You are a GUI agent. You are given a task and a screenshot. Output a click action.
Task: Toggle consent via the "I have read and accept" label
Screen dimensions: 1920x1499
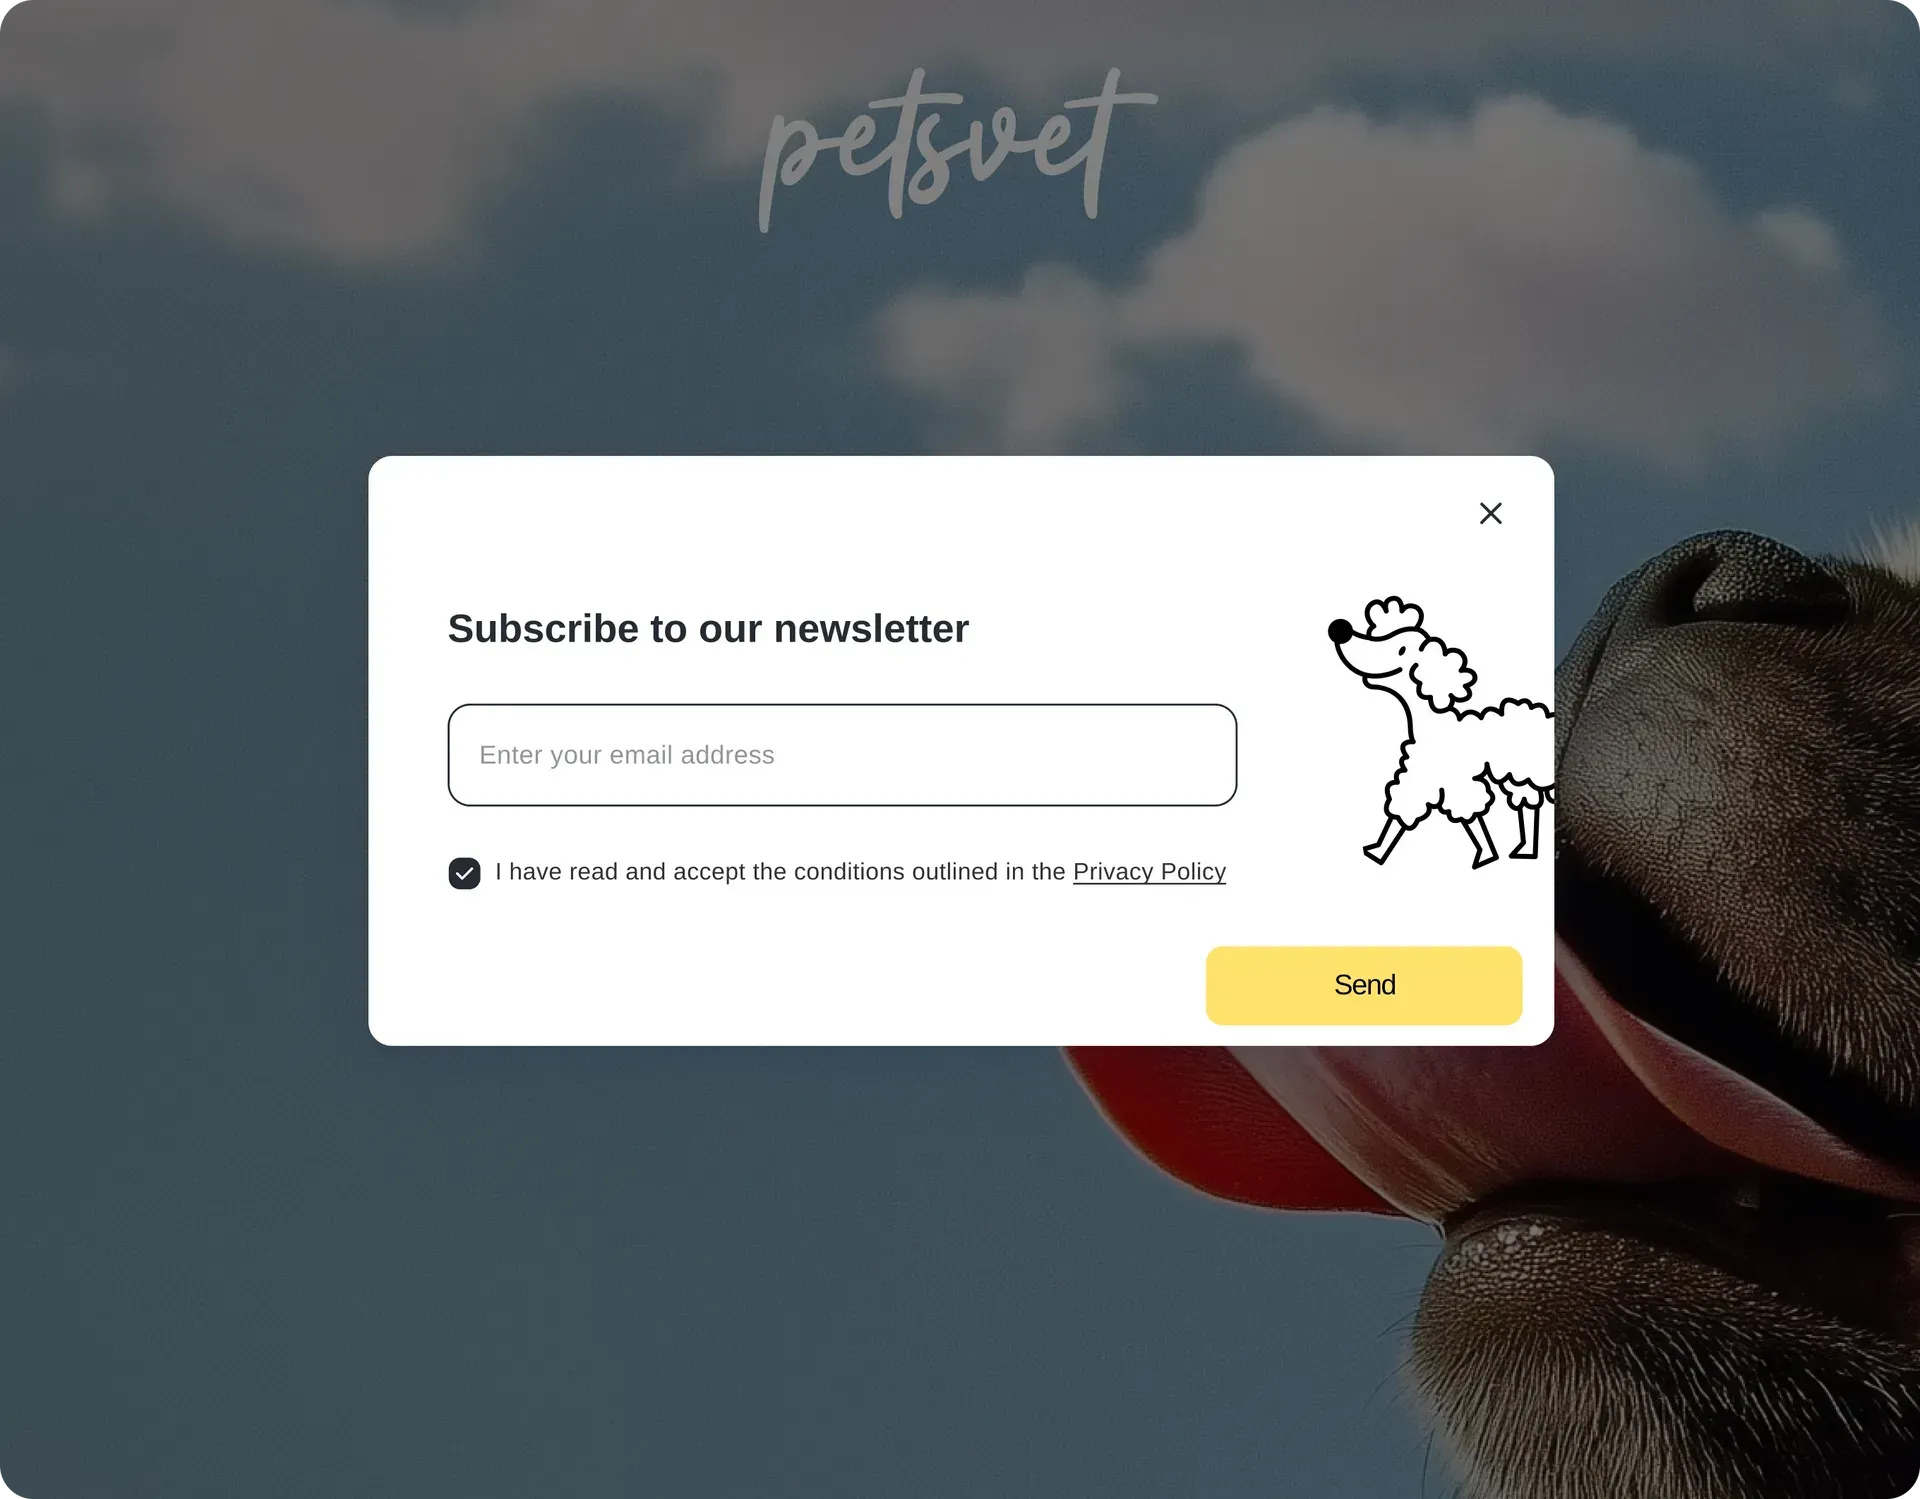(x=780, y=872)
